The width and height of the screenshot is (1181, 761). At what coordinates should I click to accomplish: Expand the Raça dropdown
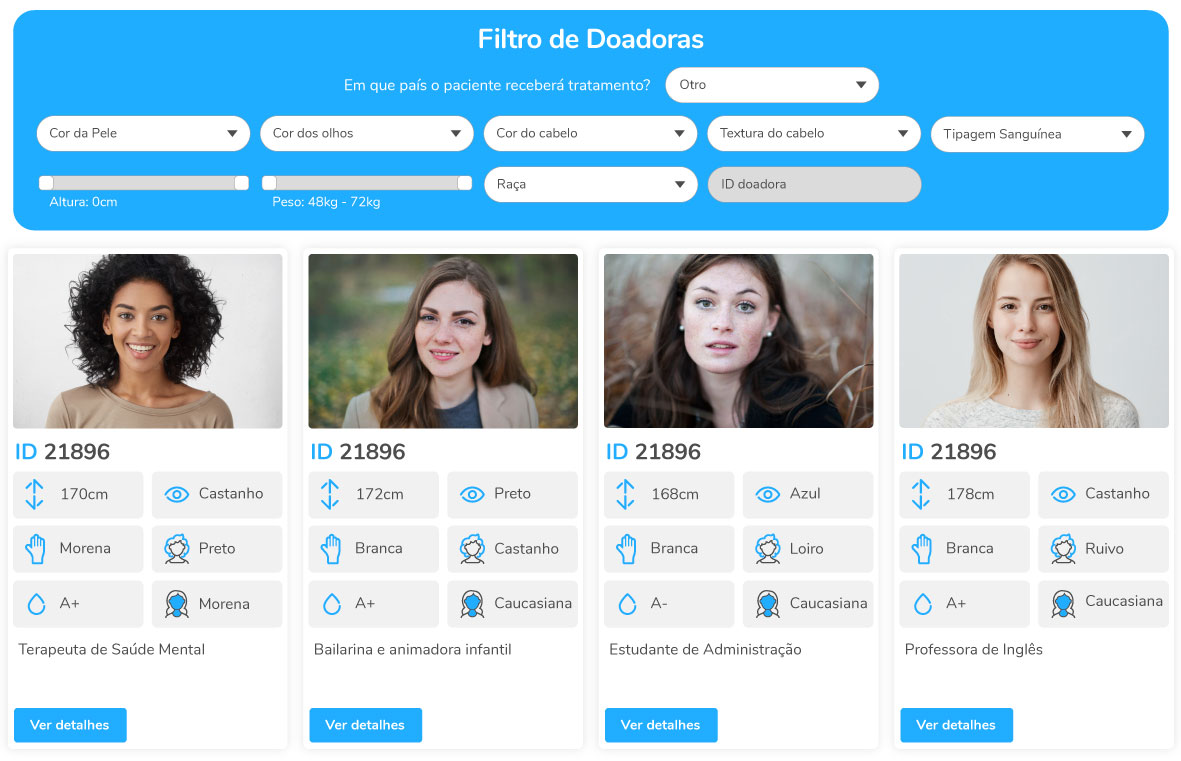tap(590, 185)
